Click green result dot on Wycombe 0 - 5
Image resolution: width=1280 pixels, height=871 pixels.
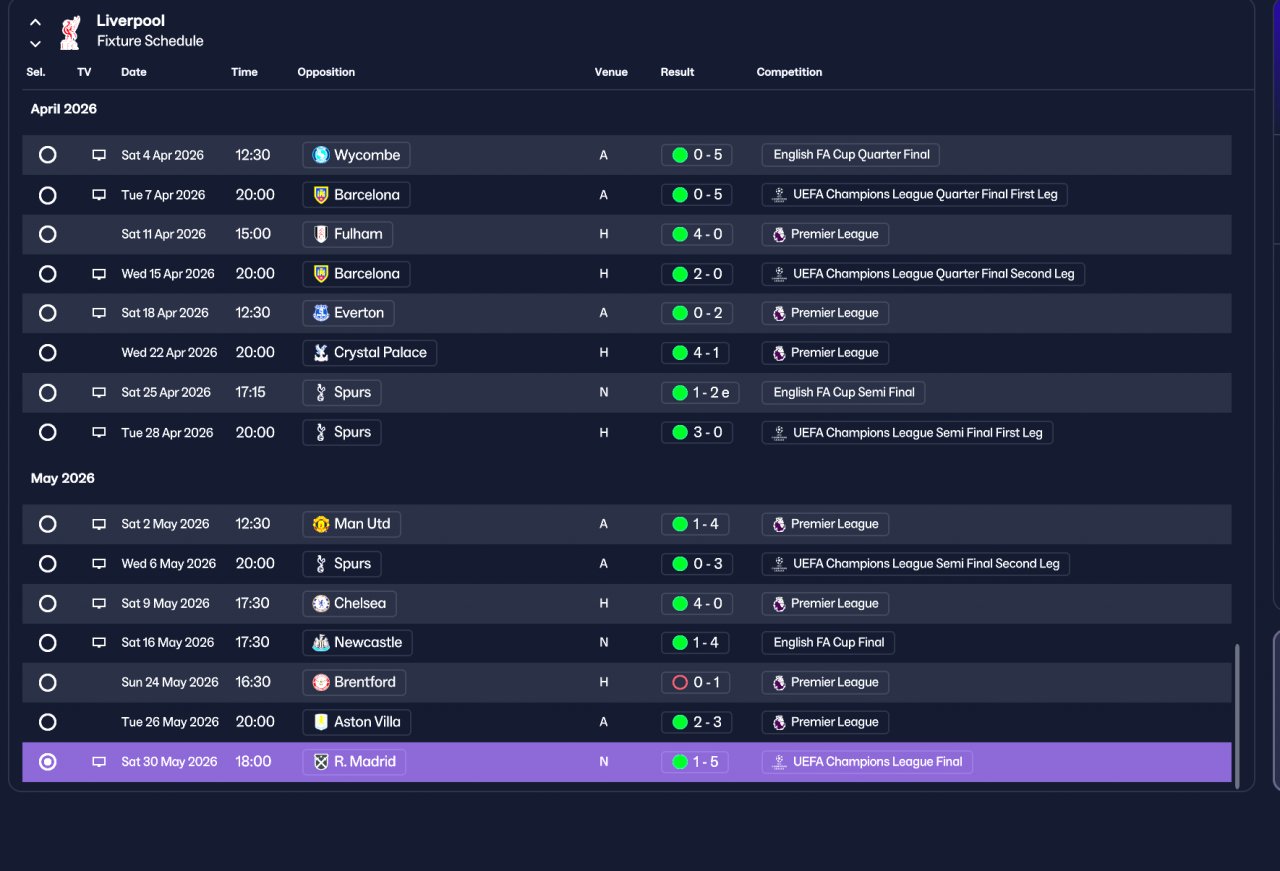680,155
